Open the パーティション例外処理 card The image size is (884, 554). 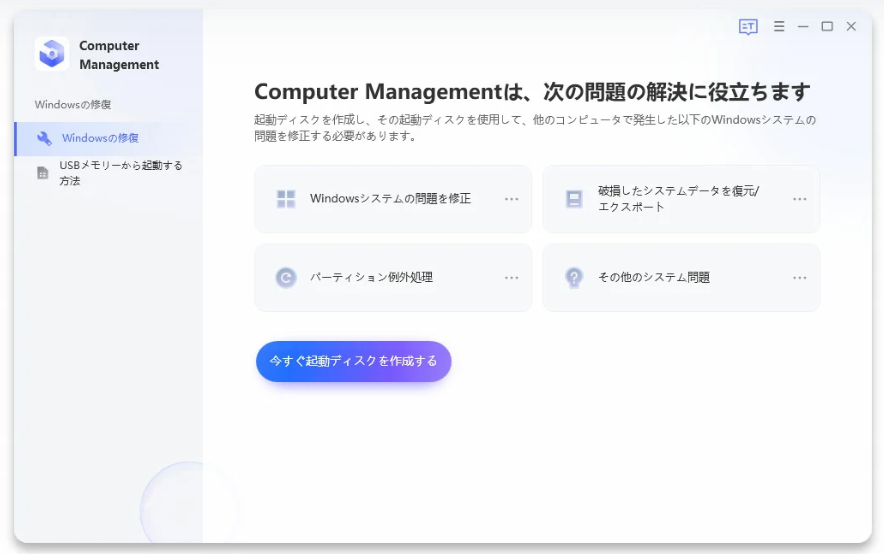click(393, 278)
